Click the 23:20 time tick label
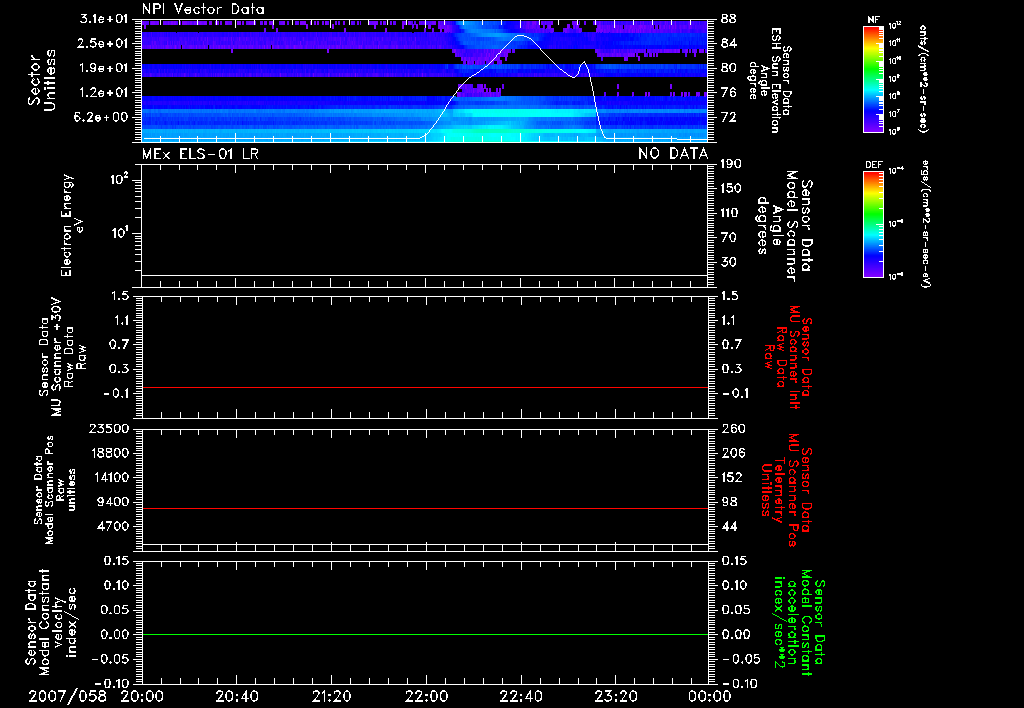This screenshot has height=708, width=1024. pos(615,696)
